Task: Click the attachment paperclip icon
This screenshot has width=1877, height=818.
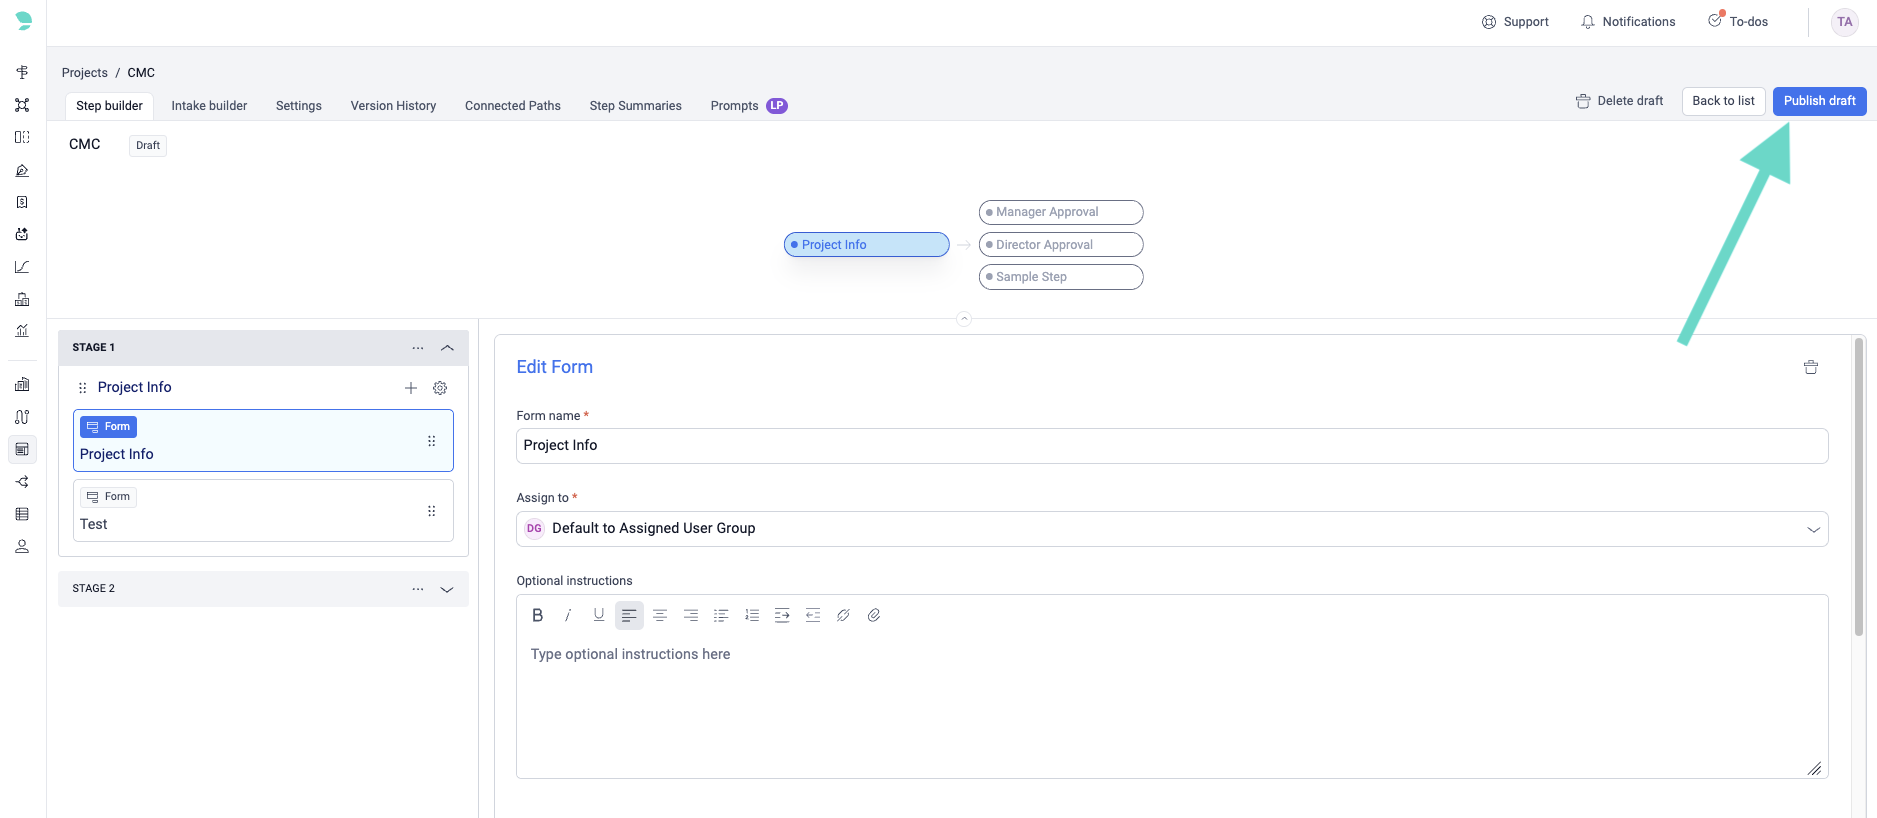Action: pos(874,615)
